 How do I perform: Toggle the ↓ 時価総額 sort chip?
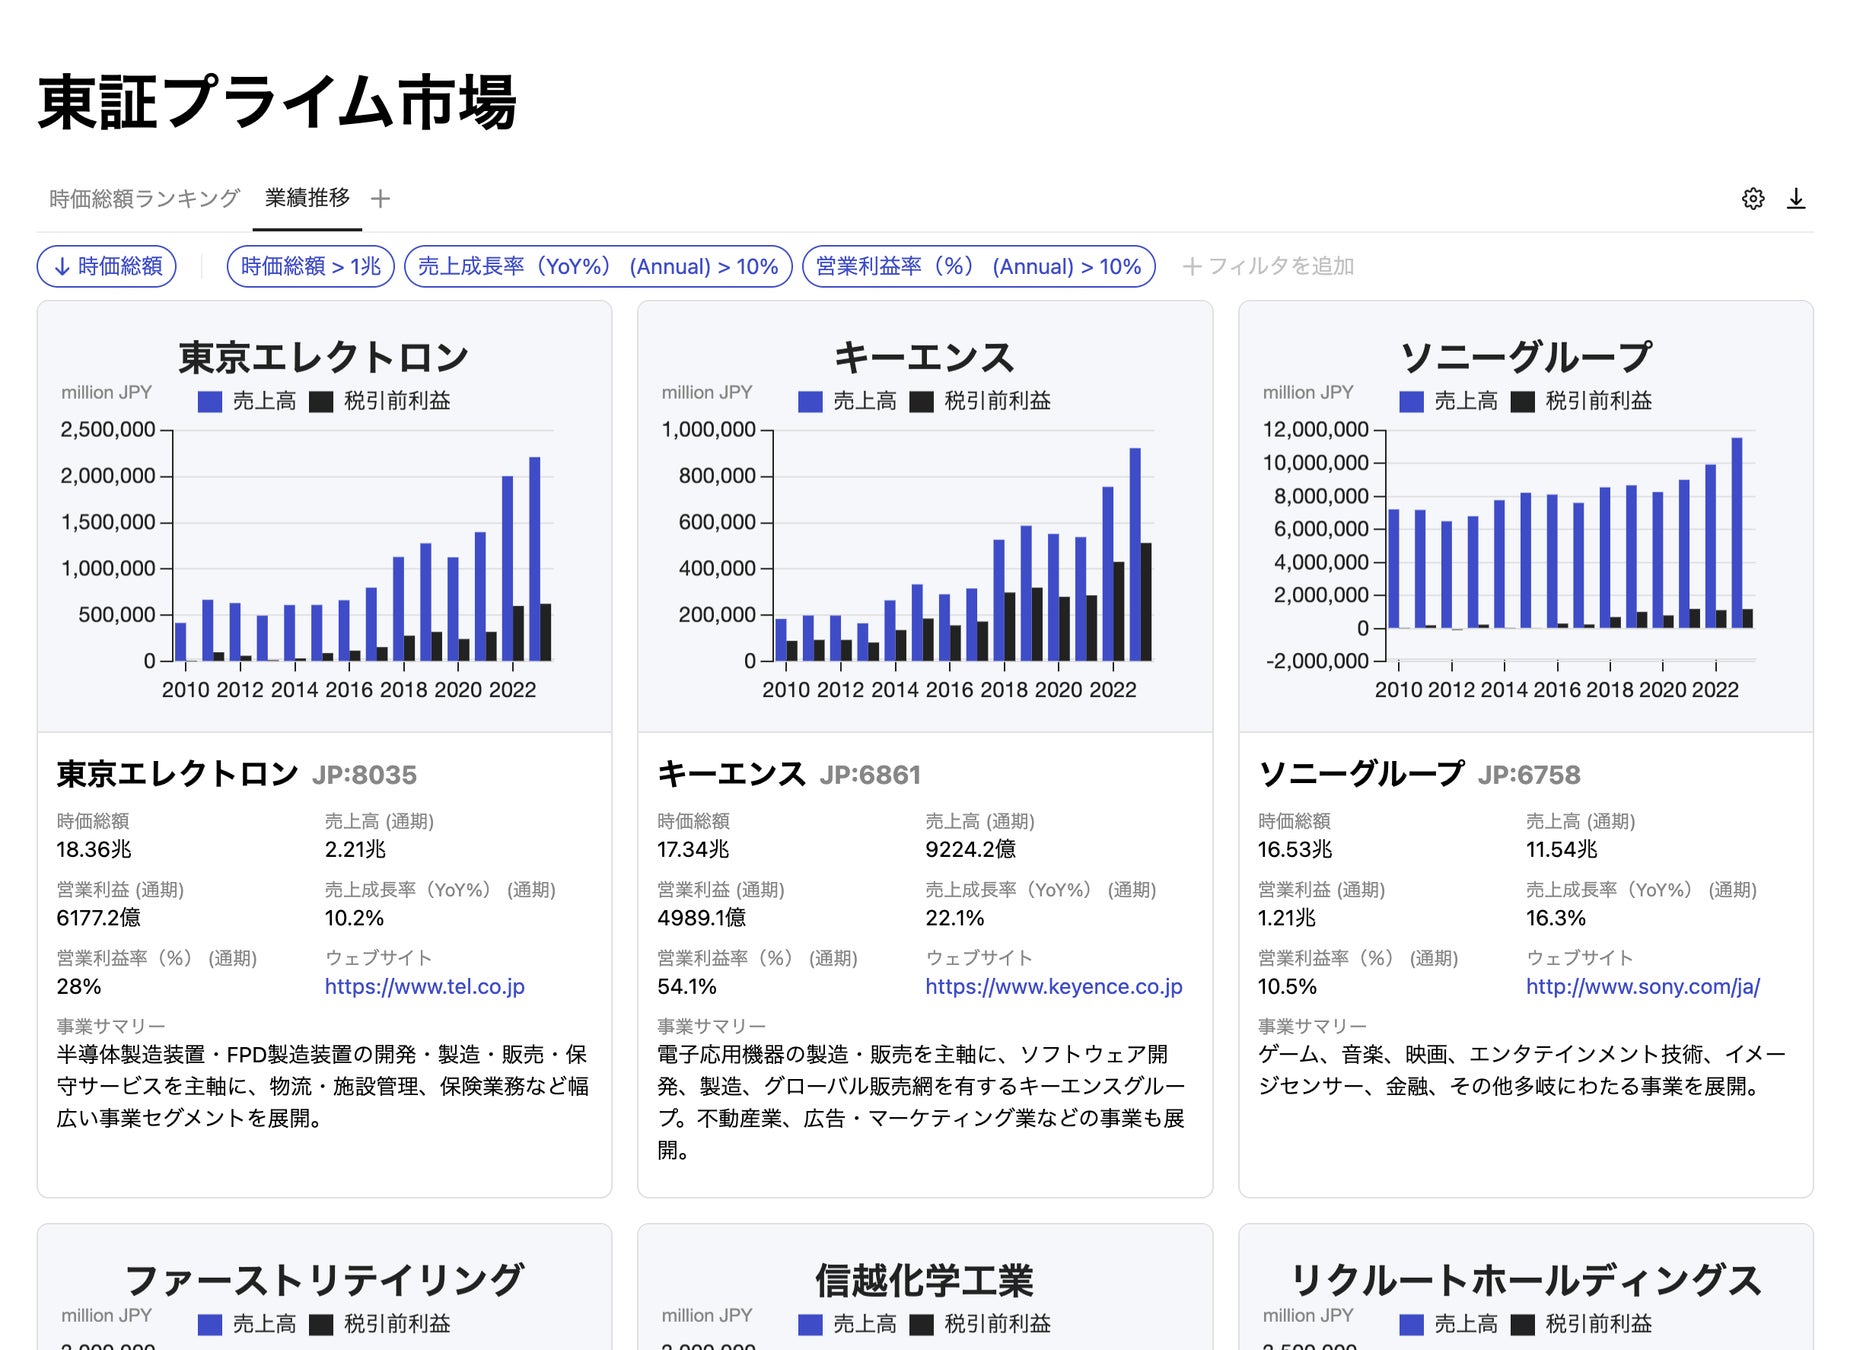[x=107, y=266]
